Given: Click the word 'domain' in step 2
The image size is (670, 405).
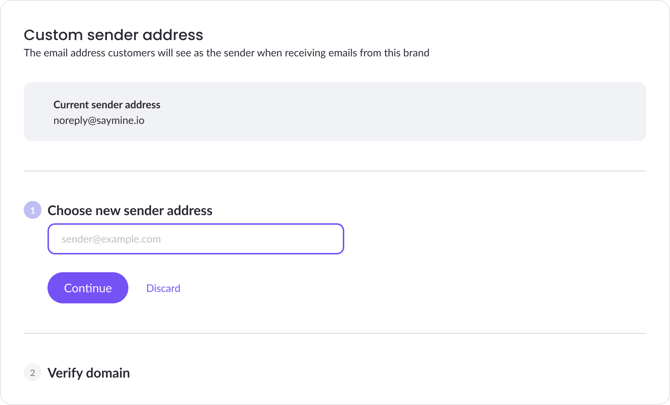Looking at the screenshot, I should (x=107, y=373).
